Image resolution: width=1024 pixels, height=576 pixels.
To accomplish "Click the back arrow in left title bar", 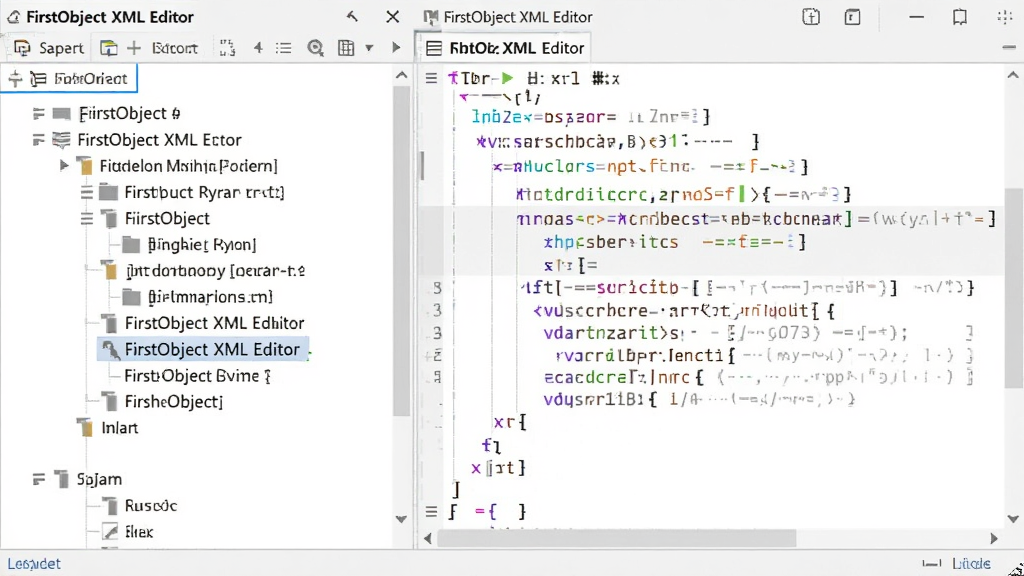I will click(x=352, y=16).
